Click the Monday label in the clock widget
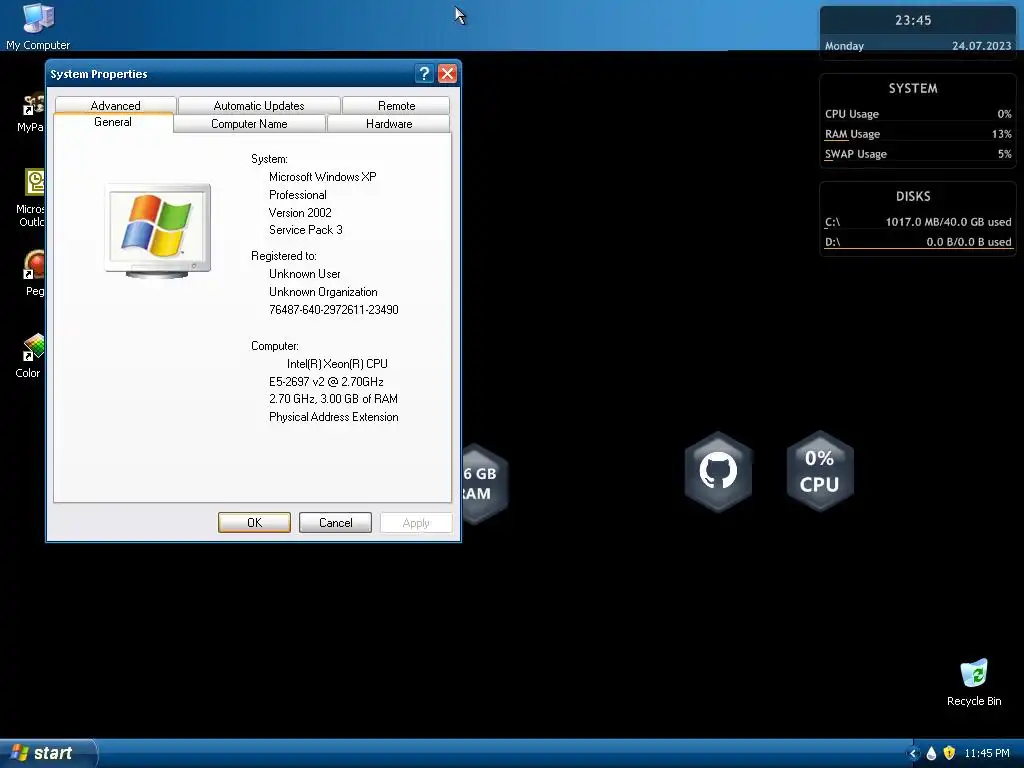 844,46
